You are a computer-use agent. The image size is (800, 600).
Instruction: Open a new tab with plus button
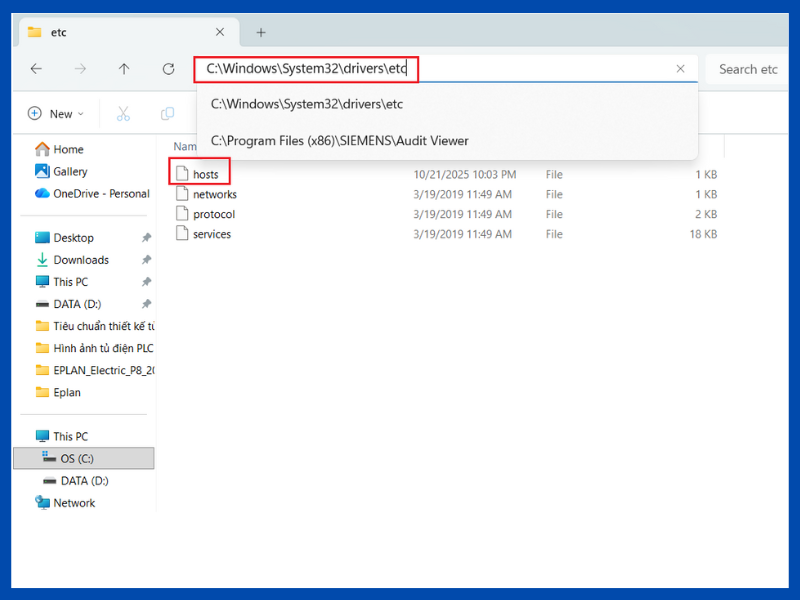click(261, 32)
